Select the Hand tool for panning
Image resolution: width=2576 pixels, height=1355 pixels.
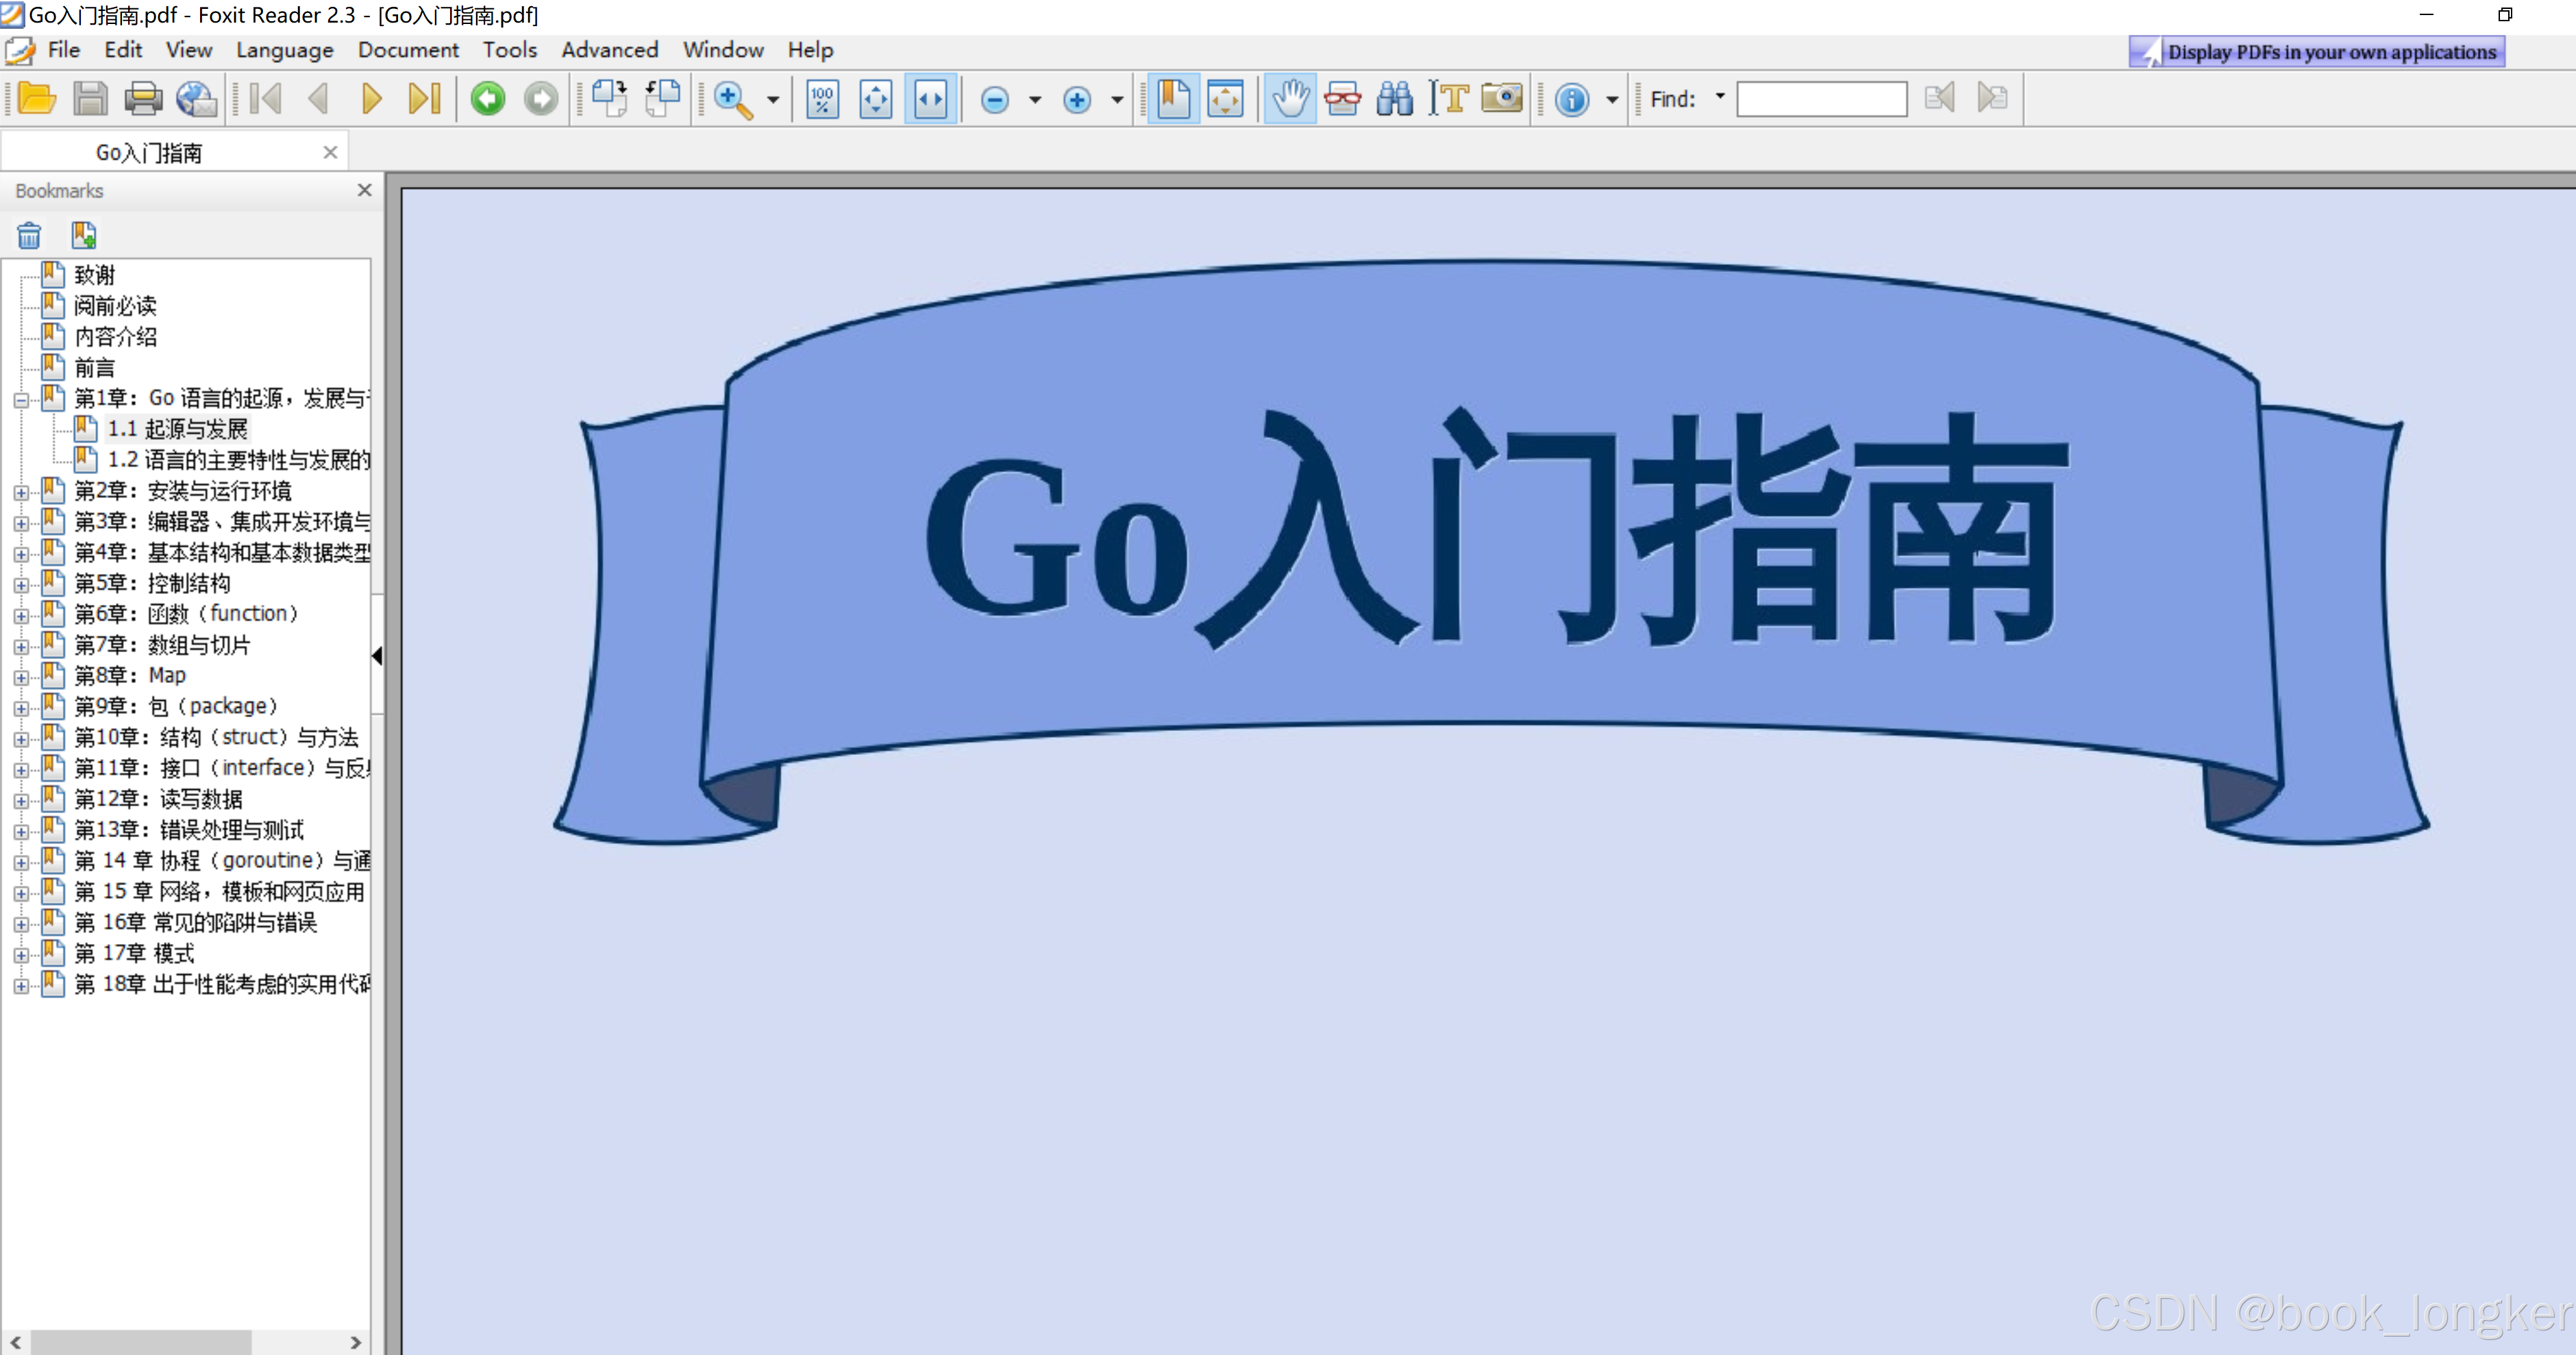[1289, 97]
